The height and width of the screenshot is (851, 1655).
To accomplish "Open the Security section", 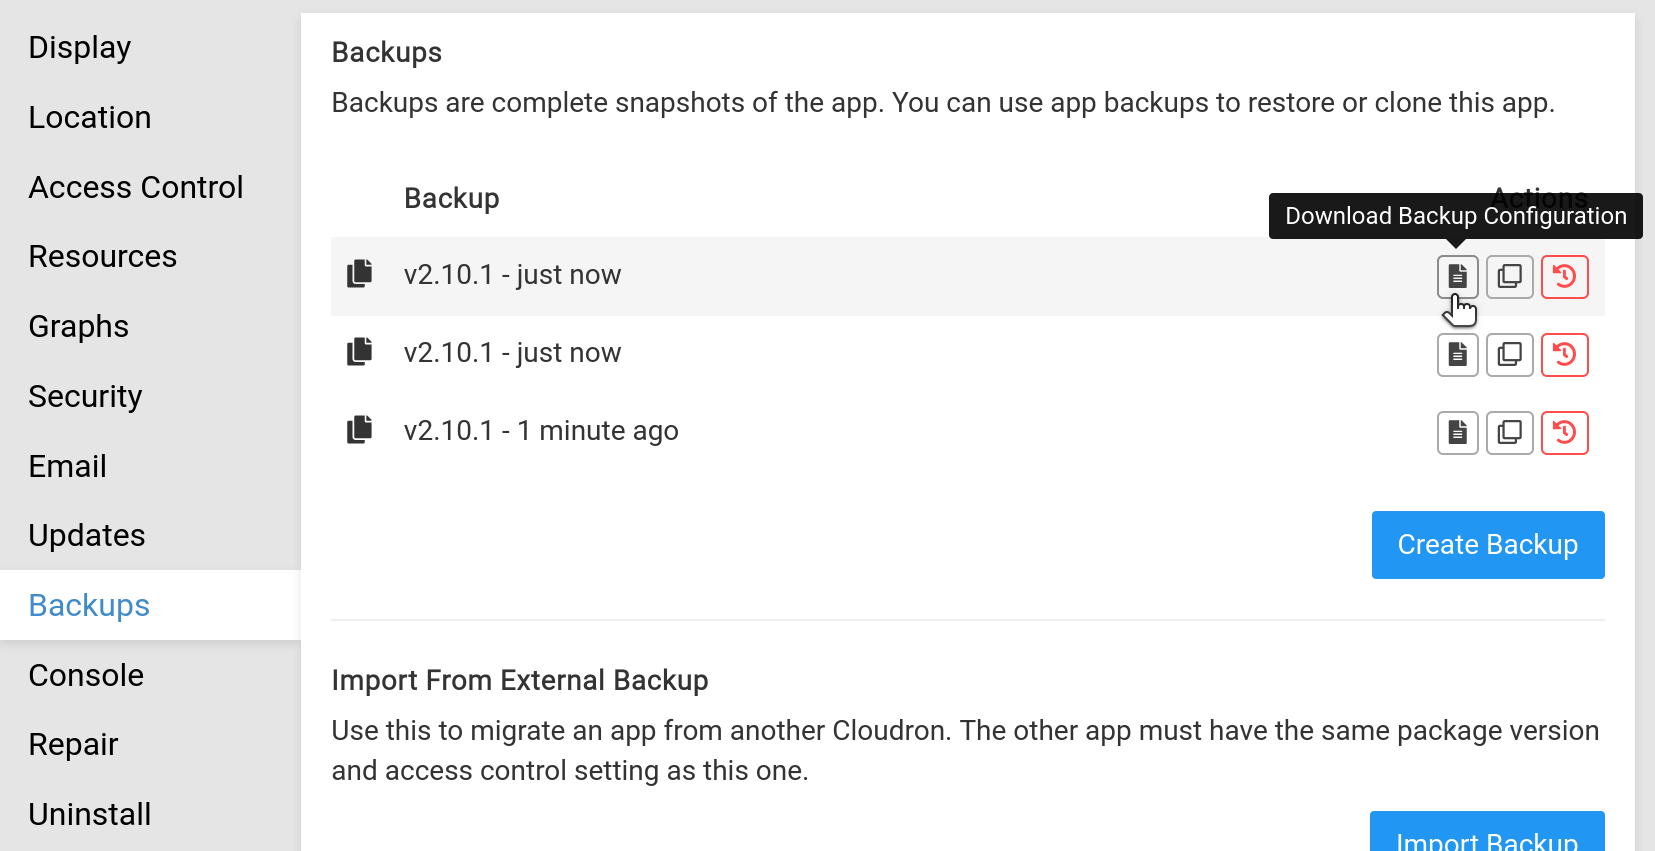I will click(86, 397).
